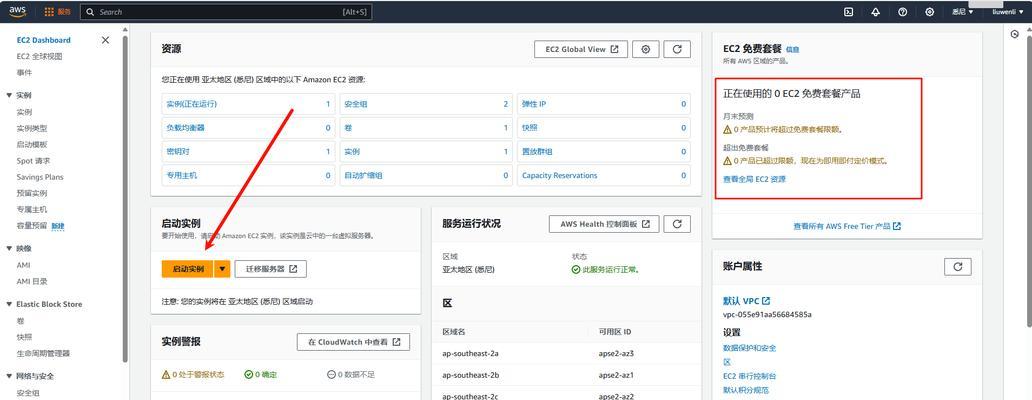Click the sidebar vertical scrollbar
This screenshot has width=1032, height=400.
tap(125, 197)
